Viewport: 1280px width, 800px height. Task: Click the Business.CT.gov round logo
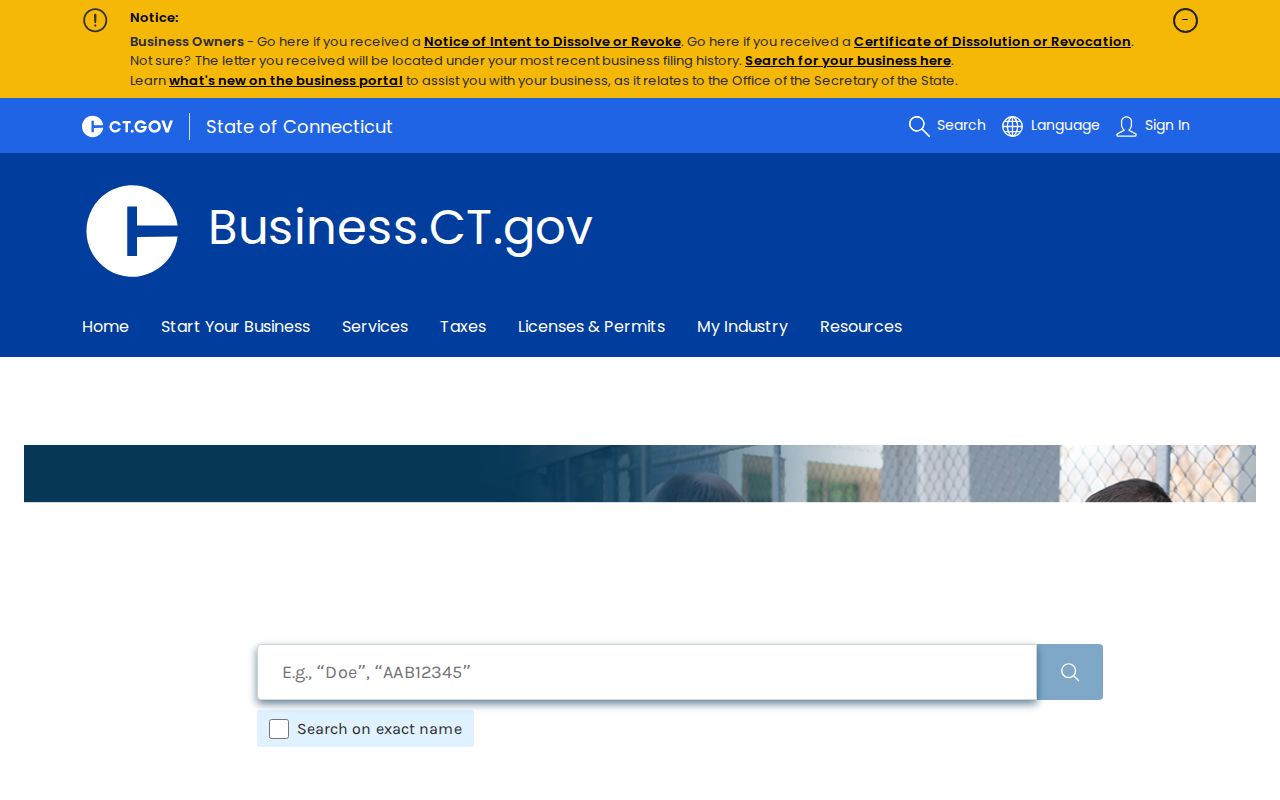click(x=132, y=230)
